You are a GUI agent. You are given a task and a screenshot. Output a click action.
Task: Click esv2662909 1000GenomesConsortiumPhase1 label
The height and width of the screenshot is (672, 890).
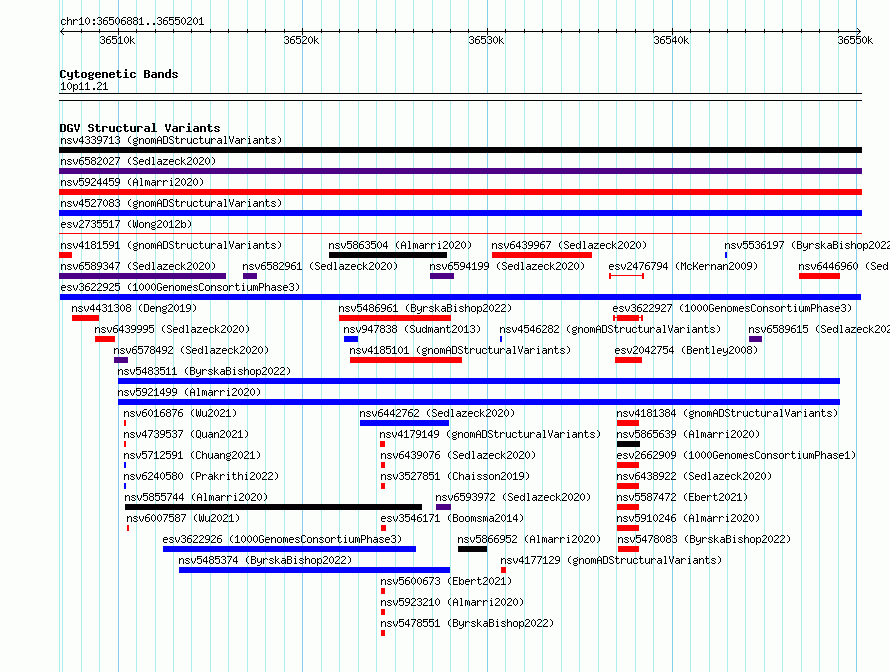736,455
